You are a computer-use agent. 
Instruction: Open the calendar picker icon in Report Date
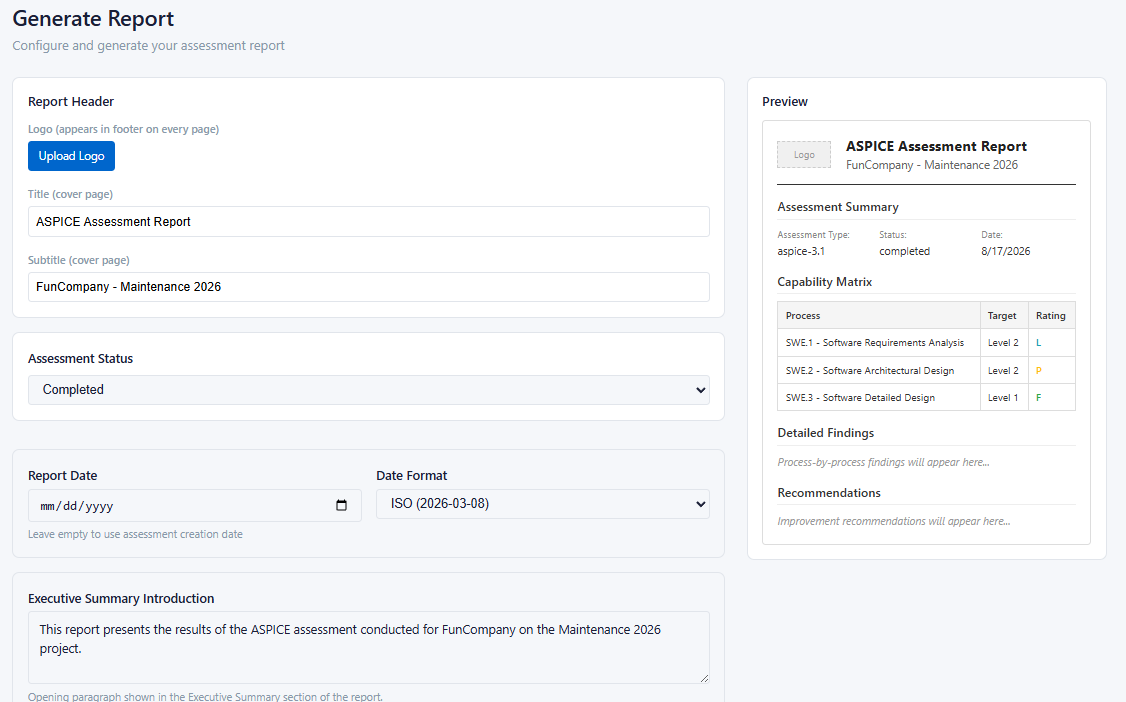341,505
